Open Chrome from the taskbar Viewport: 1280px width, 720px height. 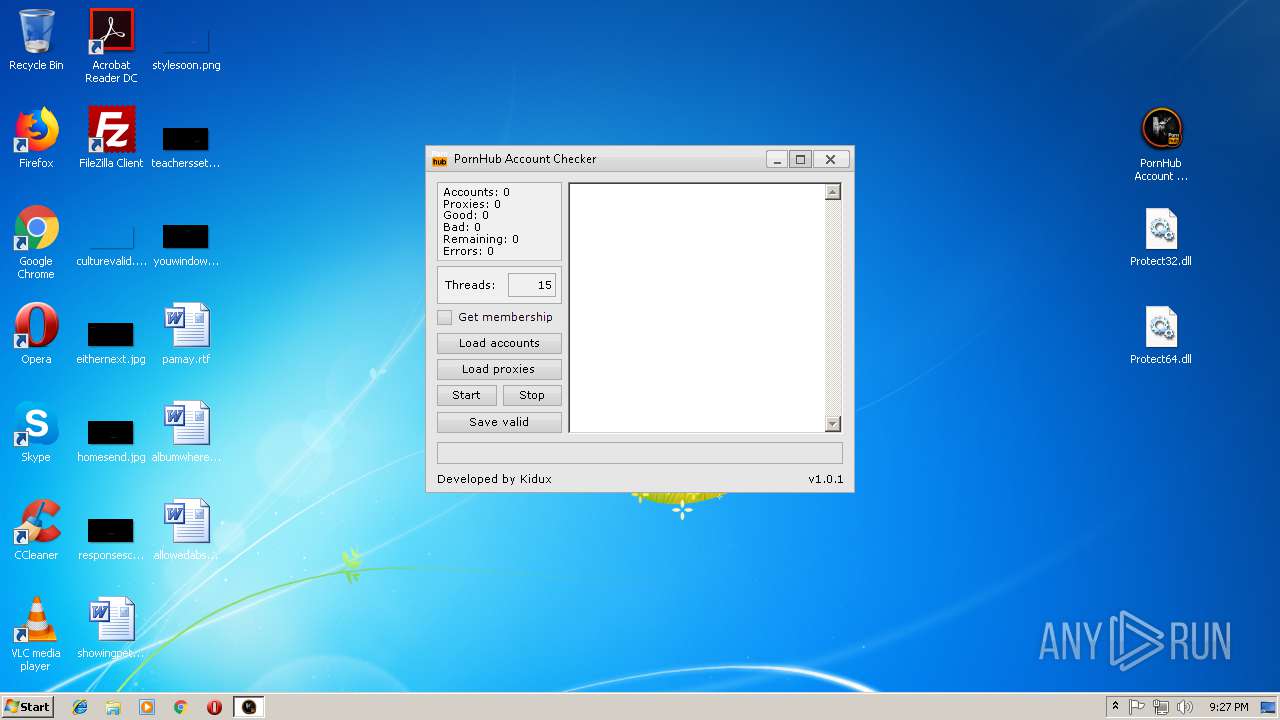click(181, 707)
